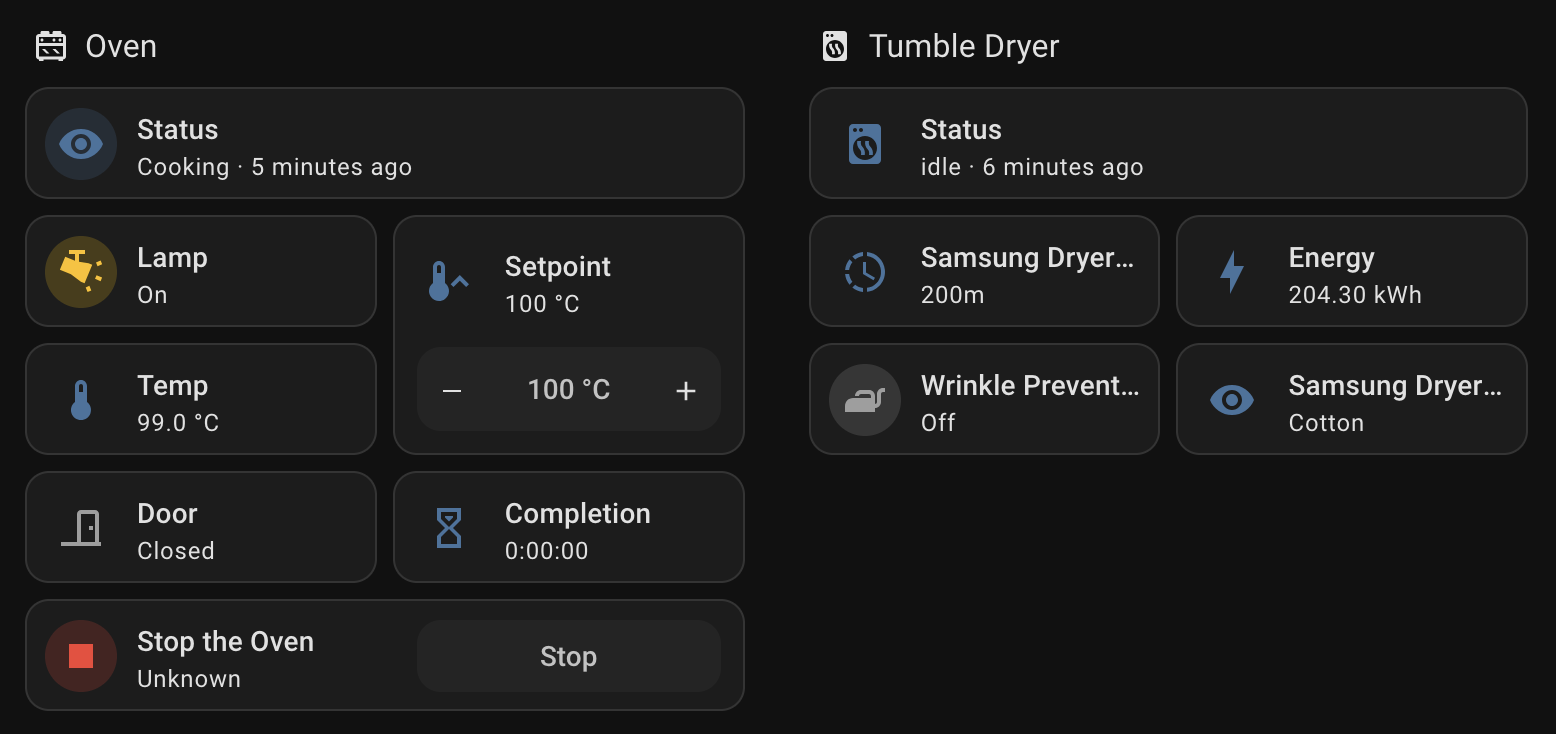
Task: Decrease the setpoint with the minus button
Action: [452, 390]
